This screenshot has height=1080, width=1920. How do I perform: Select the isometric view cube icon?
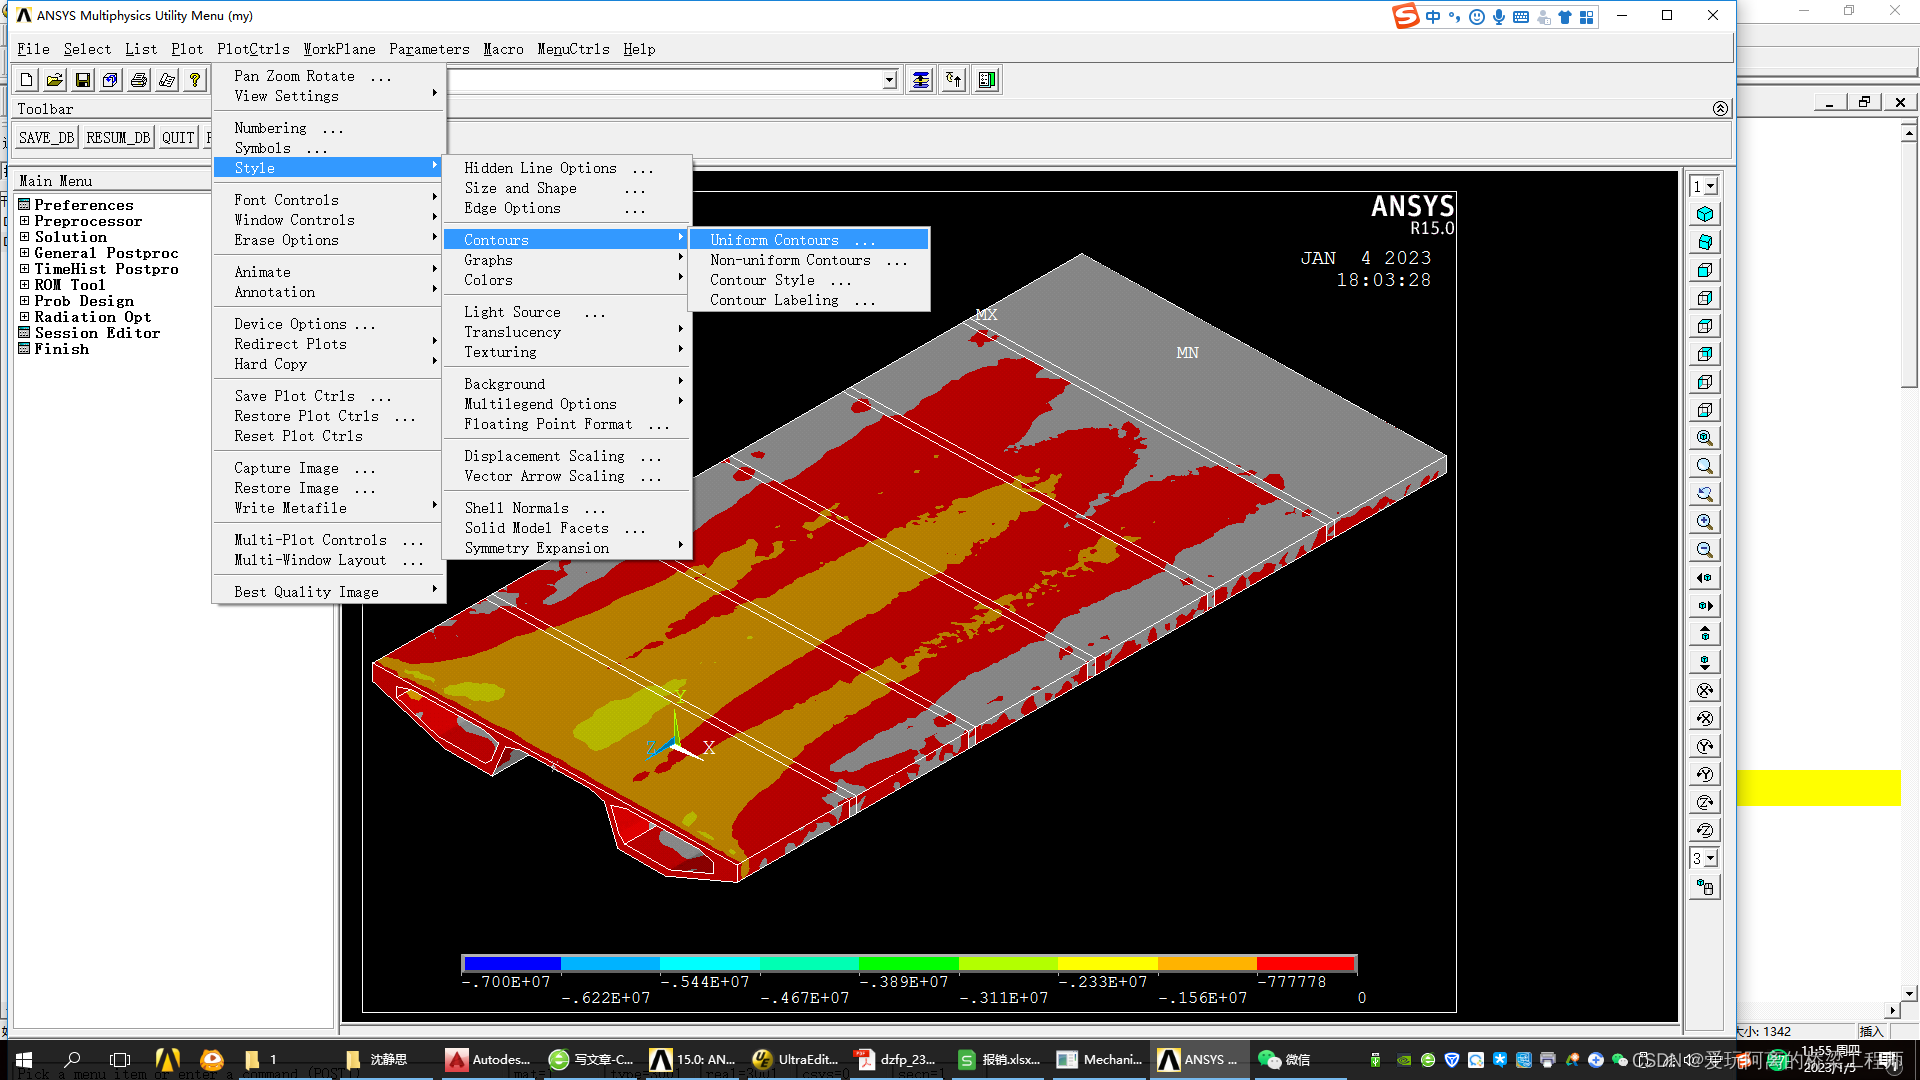pos(1705,214)
